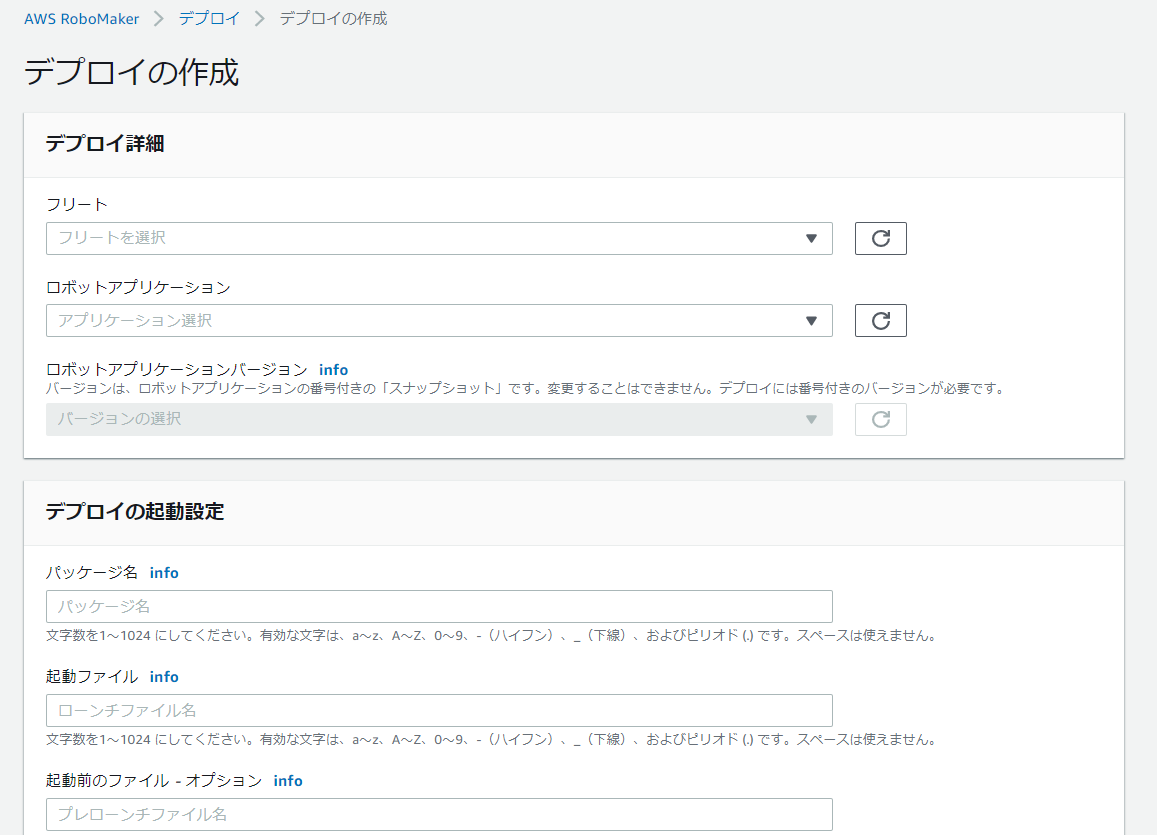
Task: Open the デプロイ breadcrumb link
Action: pyautogui.click(x=208, y=18)
